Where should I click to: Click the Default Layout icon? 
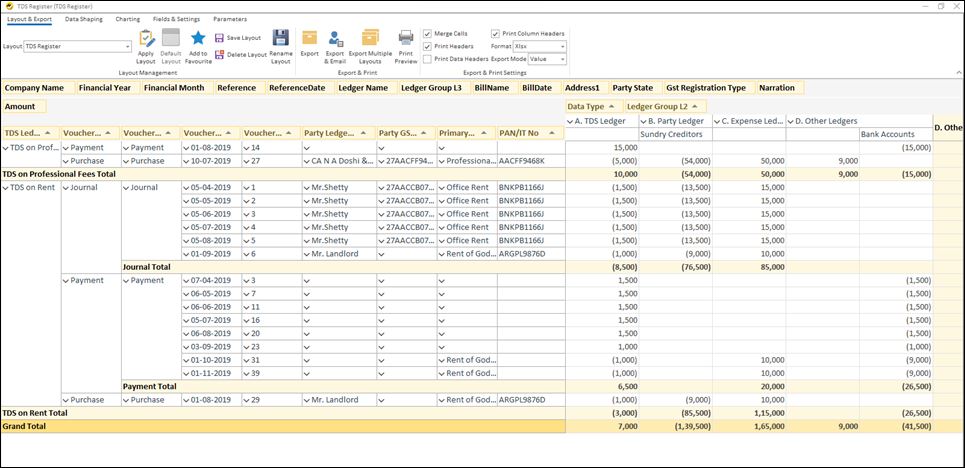pos(170,38)
